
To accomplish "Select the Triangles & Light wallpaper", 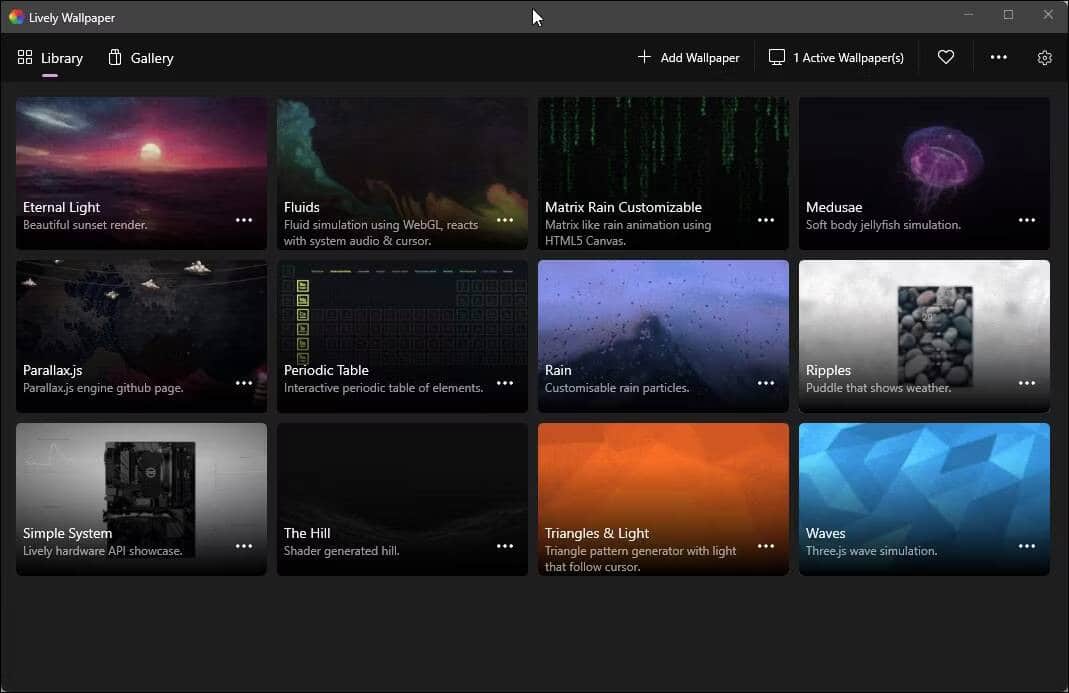I will [662, 480].
